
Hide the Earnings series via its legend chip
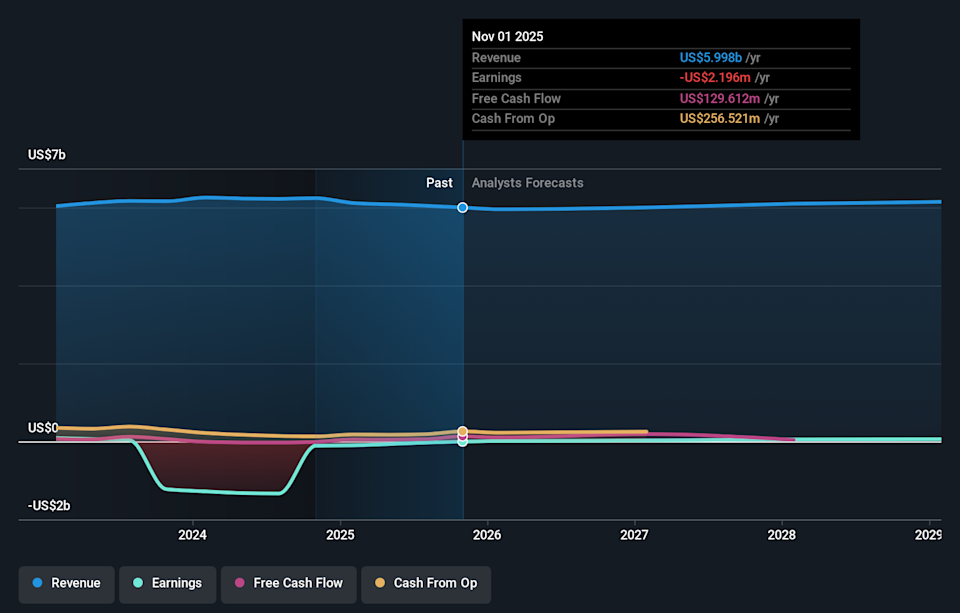167,583
